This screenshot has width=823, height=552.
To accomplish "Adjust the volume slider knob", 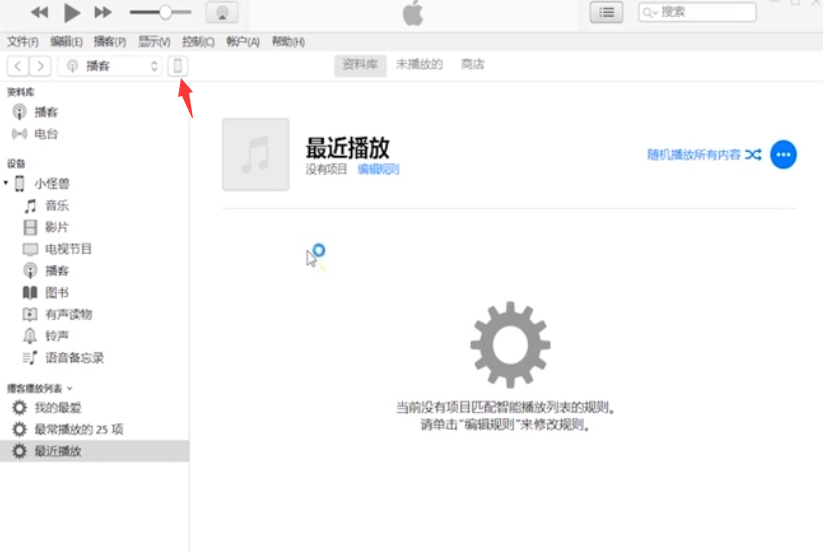I will pyautogui.click(x=165, y=12).
